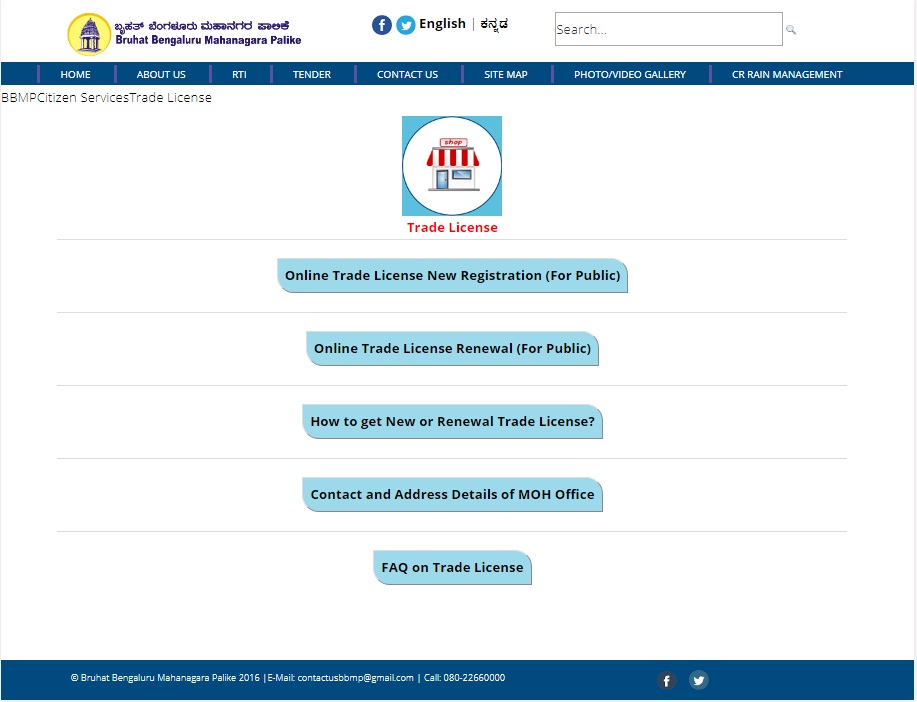This screenshot has height=702, width=917.
Task: Open the ABOUT US menu
Action: pos(161,74)
